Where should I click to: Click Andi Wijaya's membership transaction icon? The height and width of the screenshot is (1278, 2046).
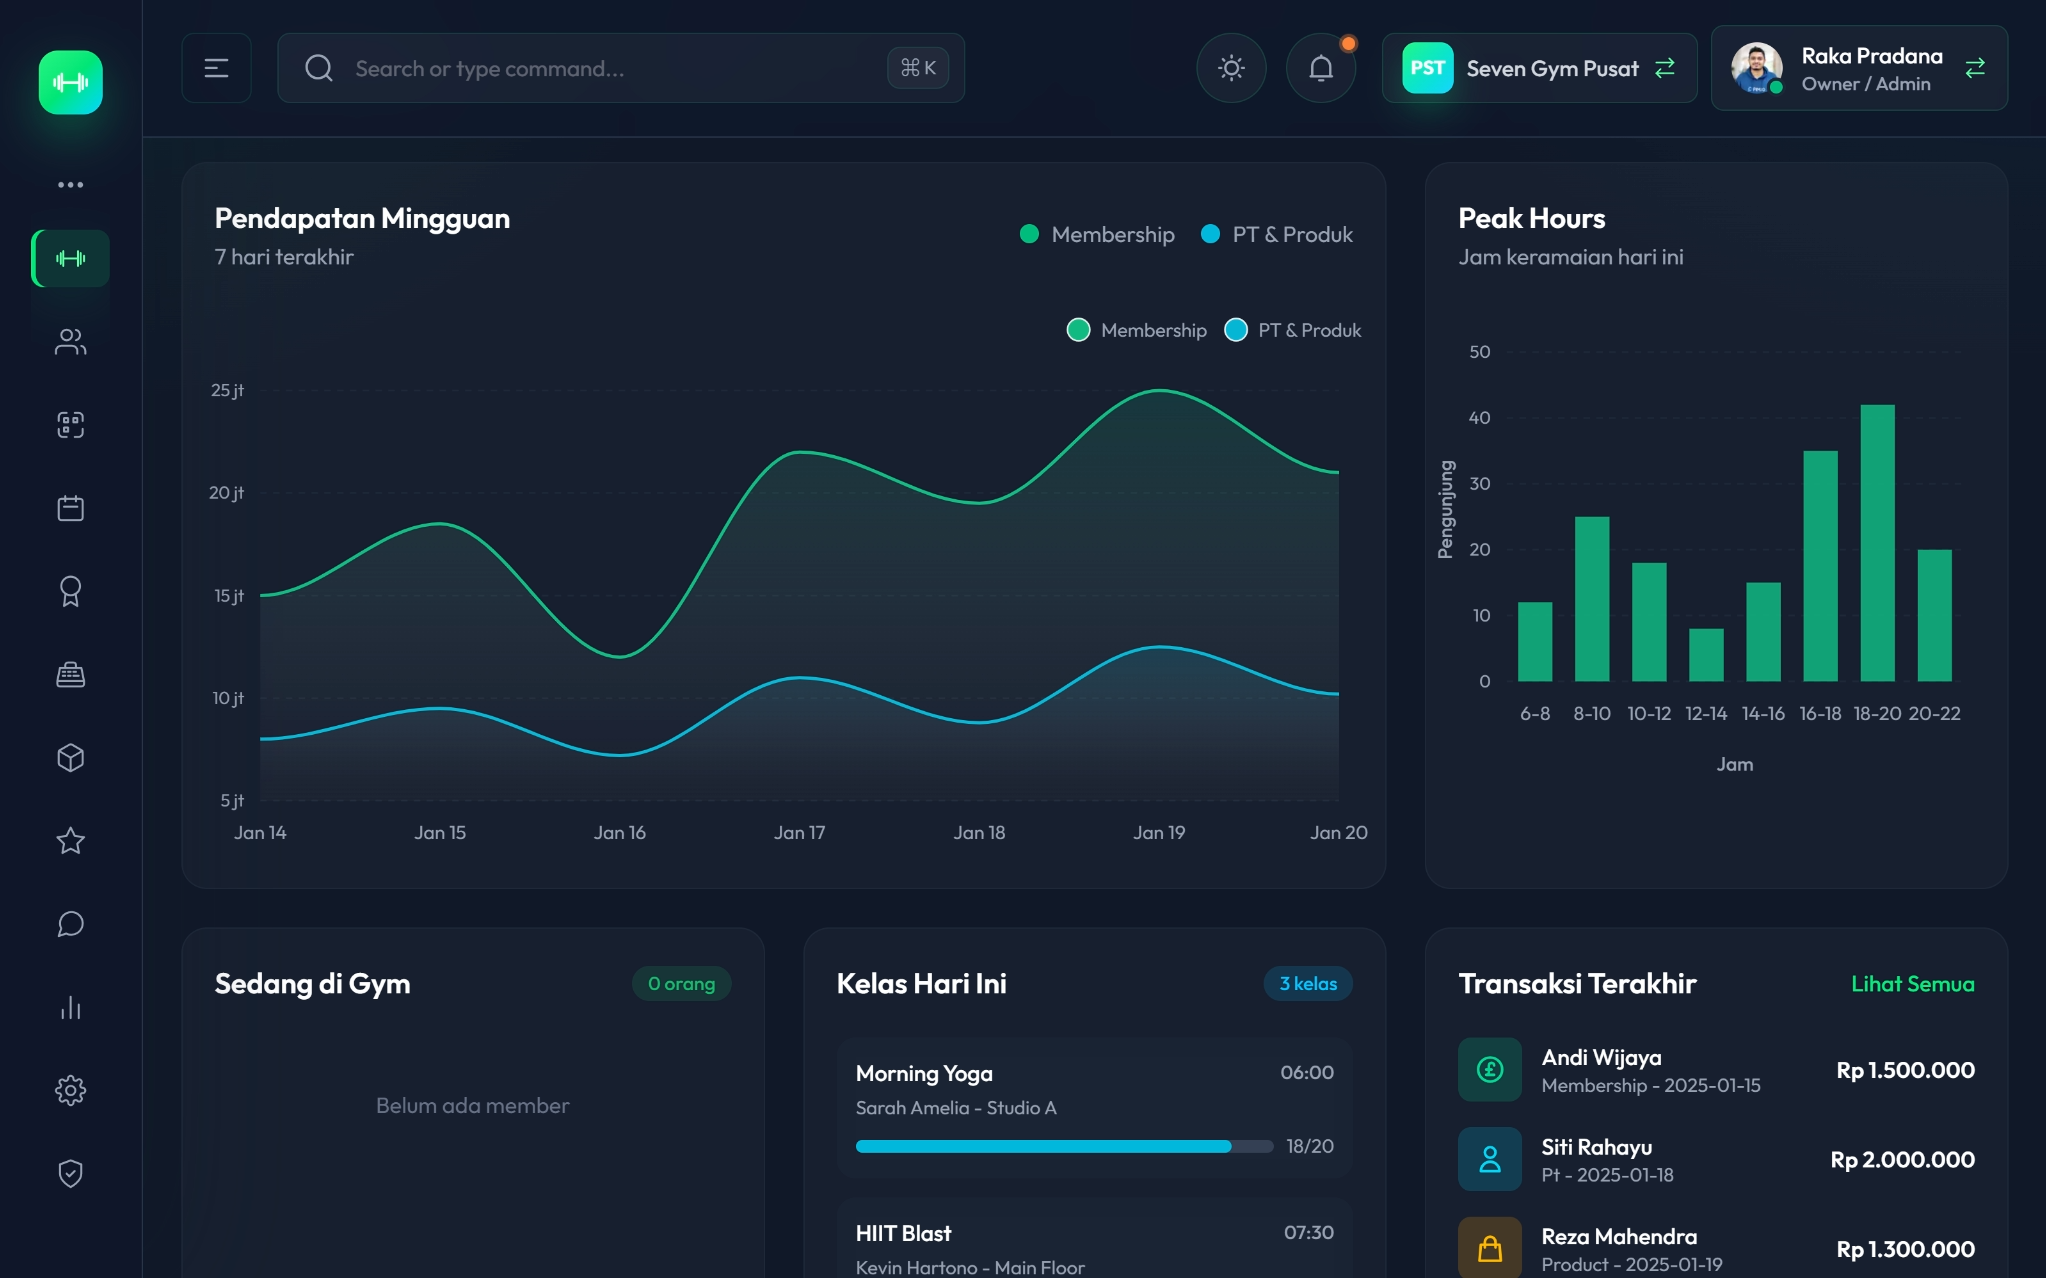point(1489,1070)
